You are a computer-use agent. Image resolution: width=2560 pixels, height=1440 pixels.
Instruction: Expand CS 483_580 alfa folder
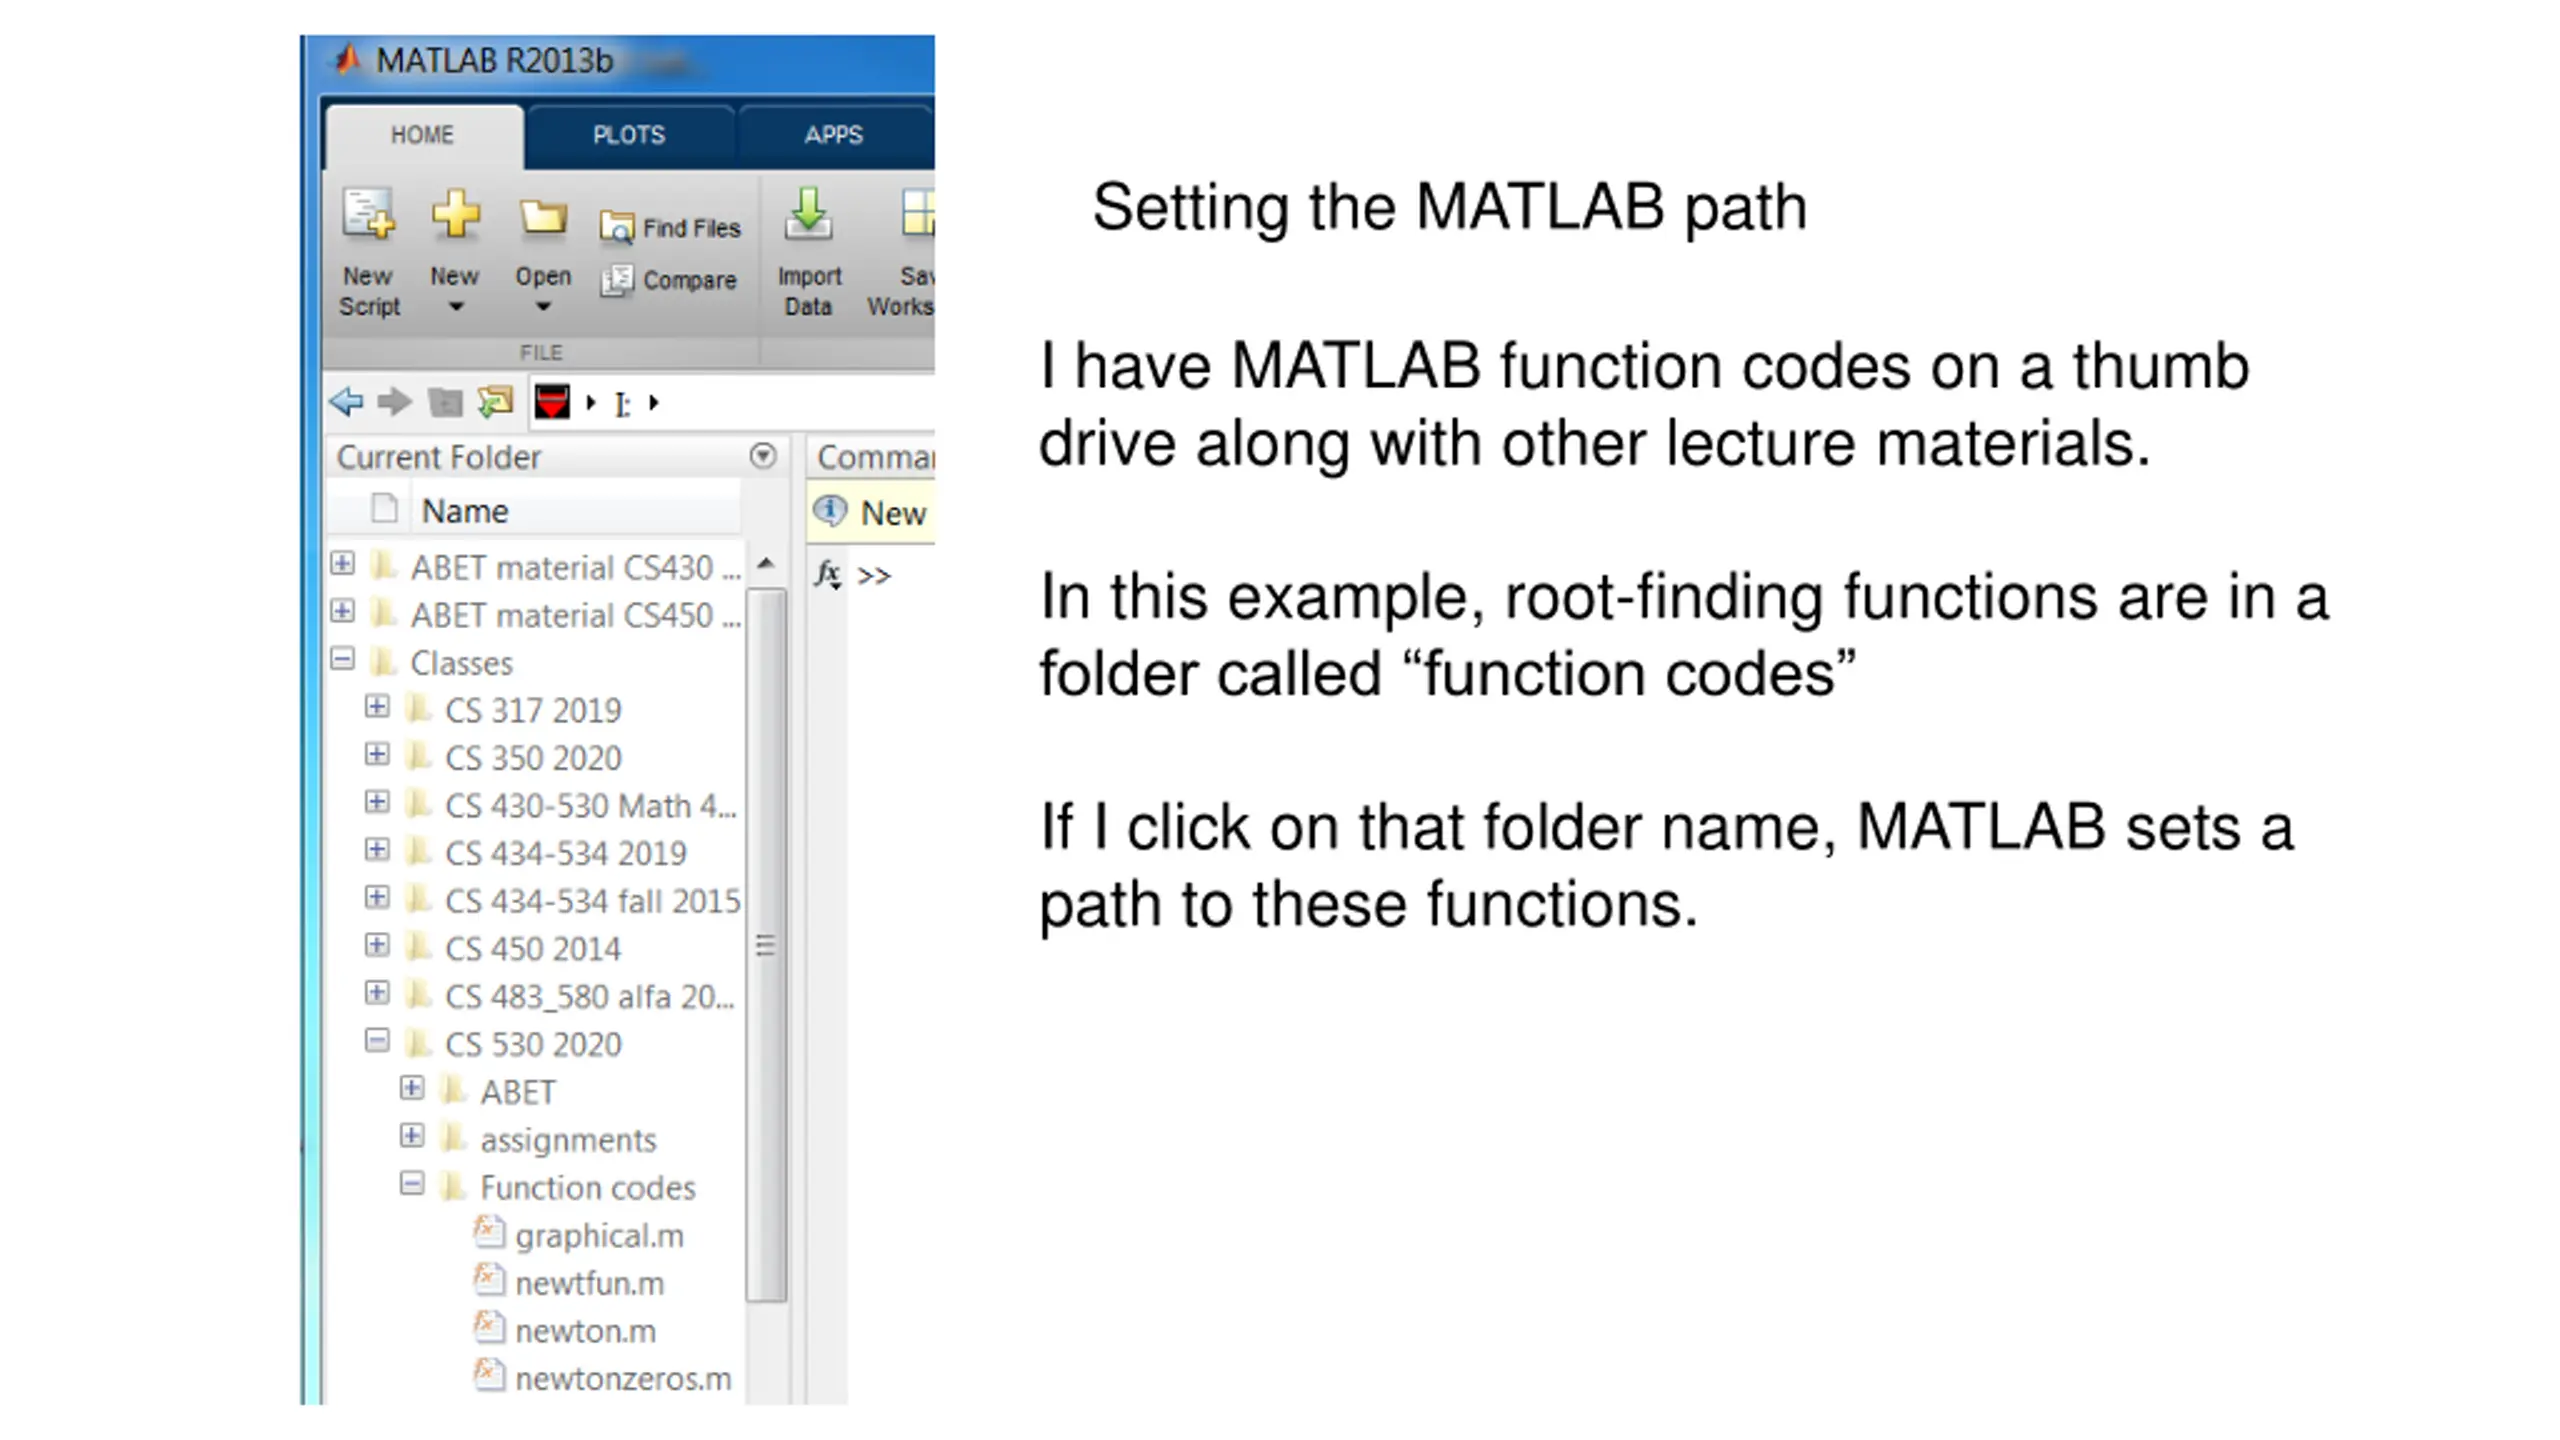[377, 993]
